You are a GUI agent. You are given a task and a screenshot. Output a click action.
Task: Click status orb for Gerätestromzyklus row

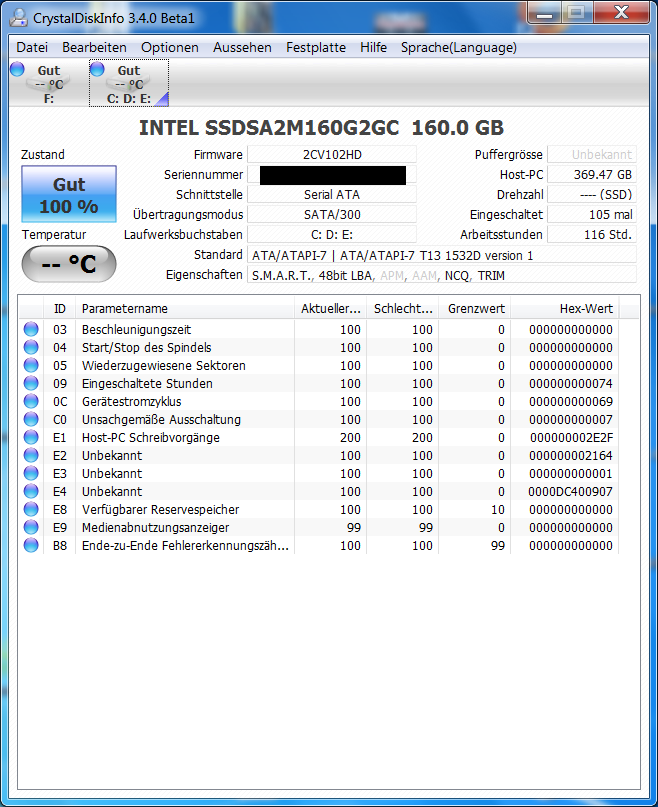pos(31,401)
